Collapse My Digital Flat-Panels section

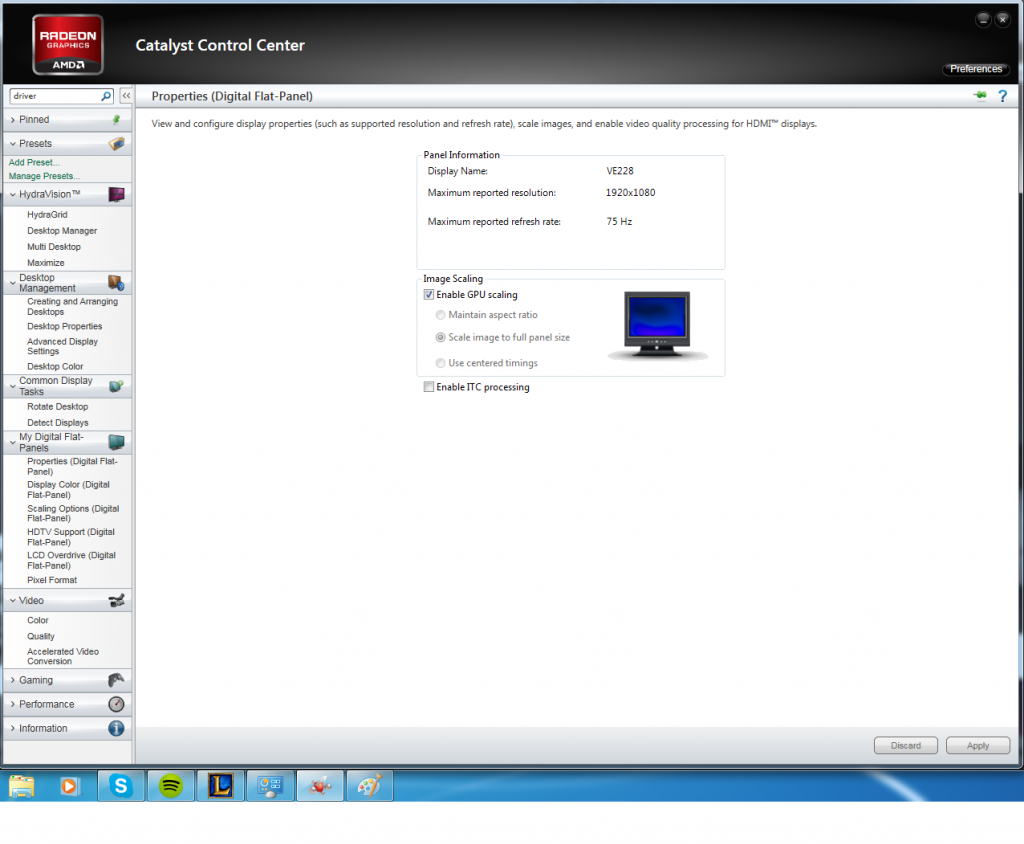[x=12, y=442]
